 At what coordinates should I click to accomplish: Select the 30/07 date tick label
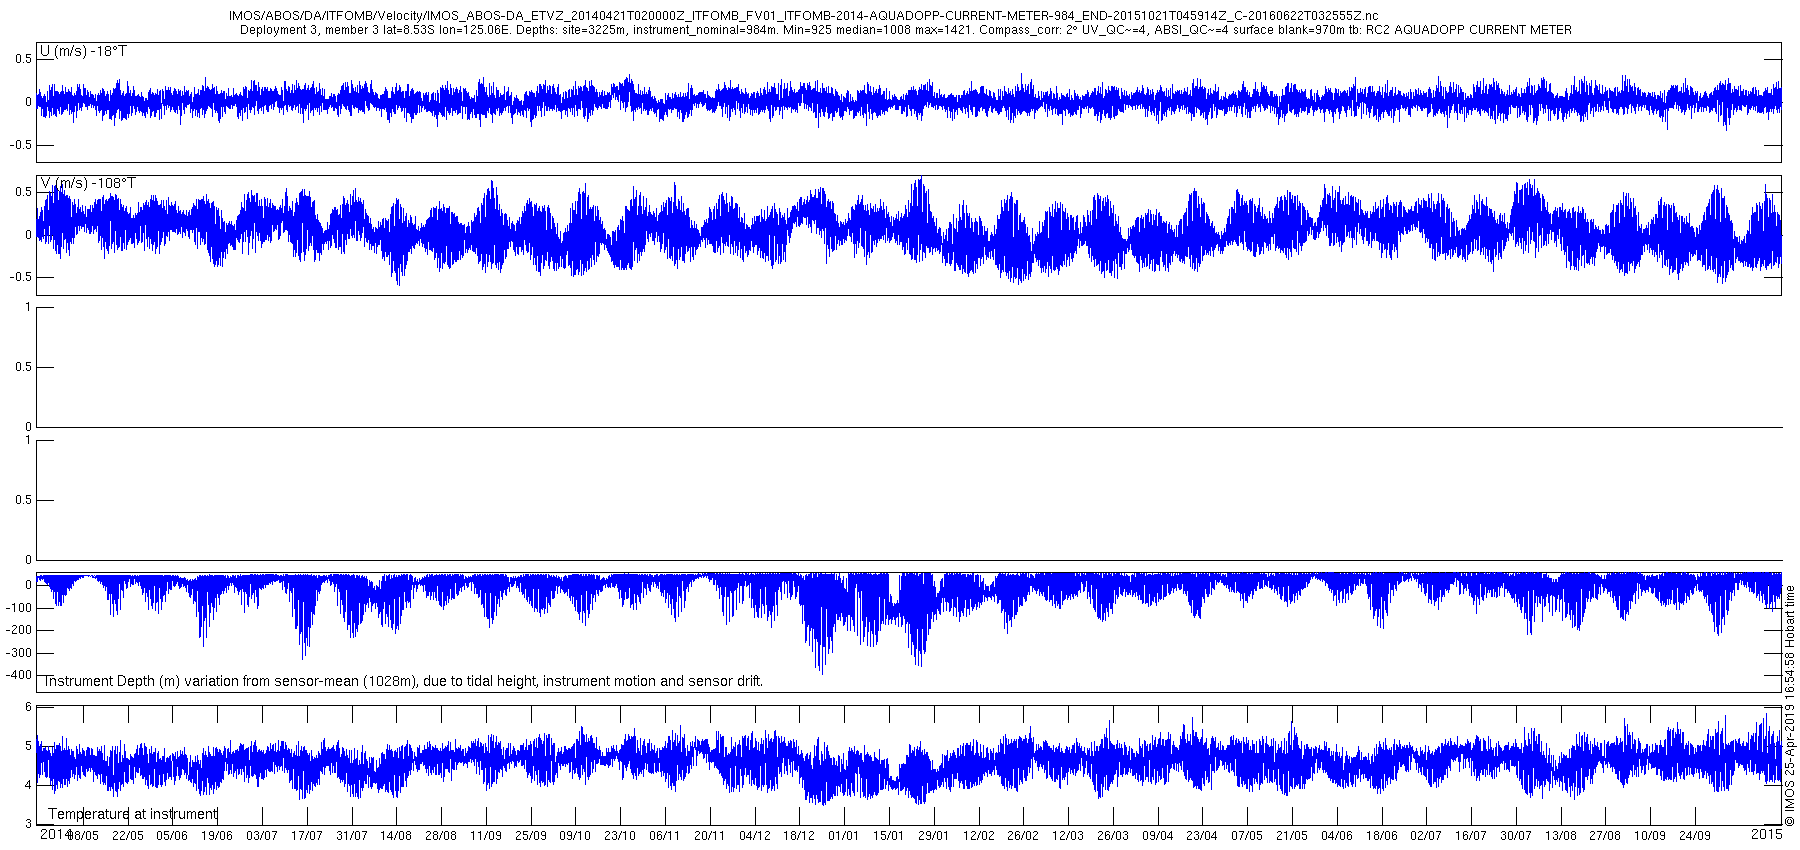pyautogui.click(x=1516, y=836)
